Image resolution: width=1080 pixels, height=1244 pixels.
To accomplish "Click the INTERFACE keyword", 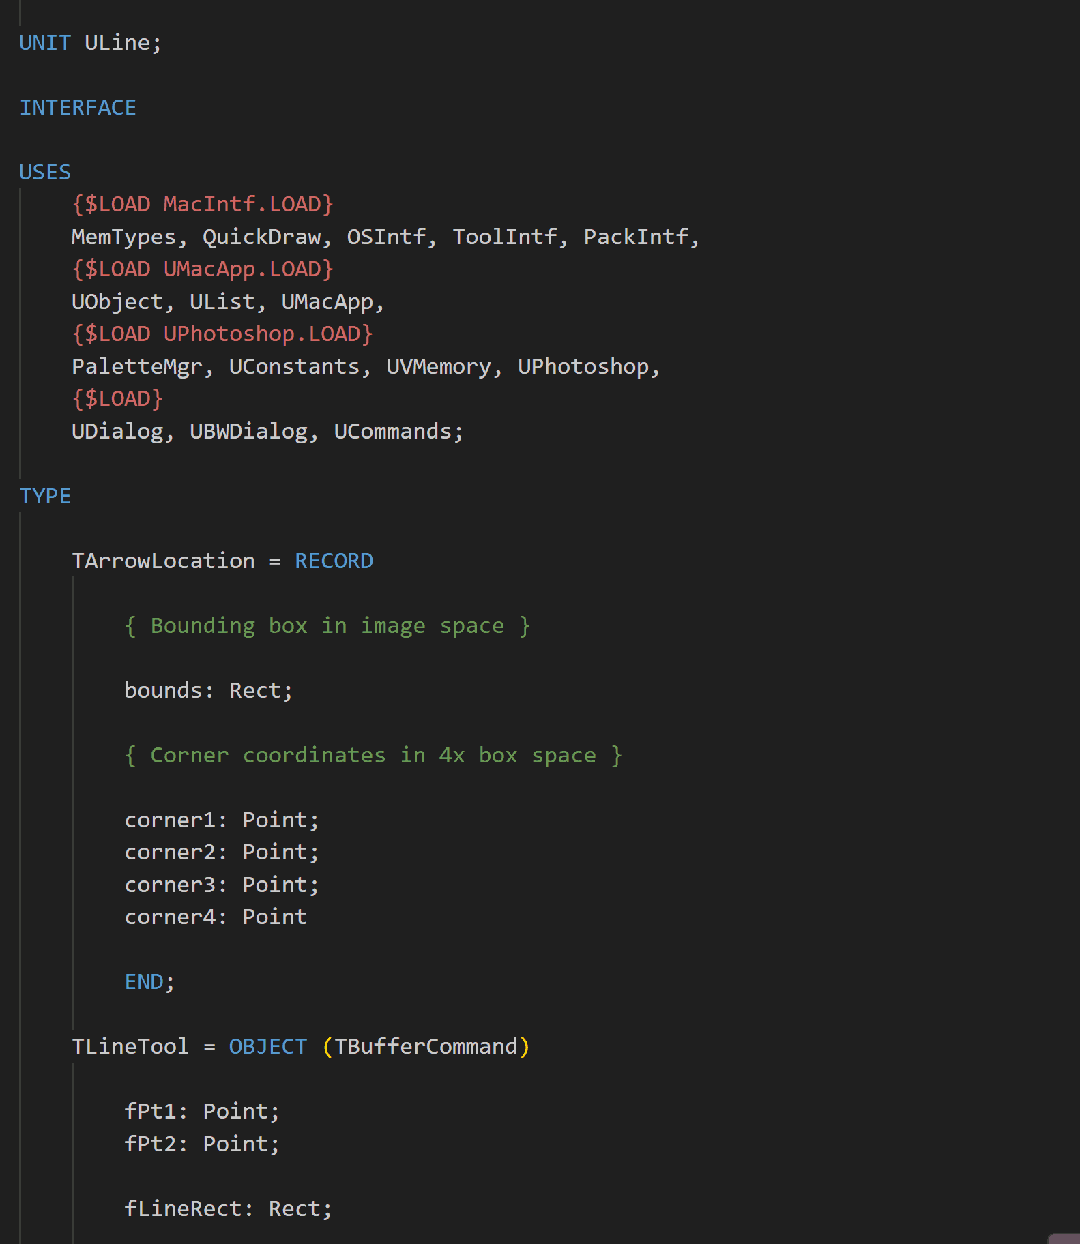I will [78, 108].
